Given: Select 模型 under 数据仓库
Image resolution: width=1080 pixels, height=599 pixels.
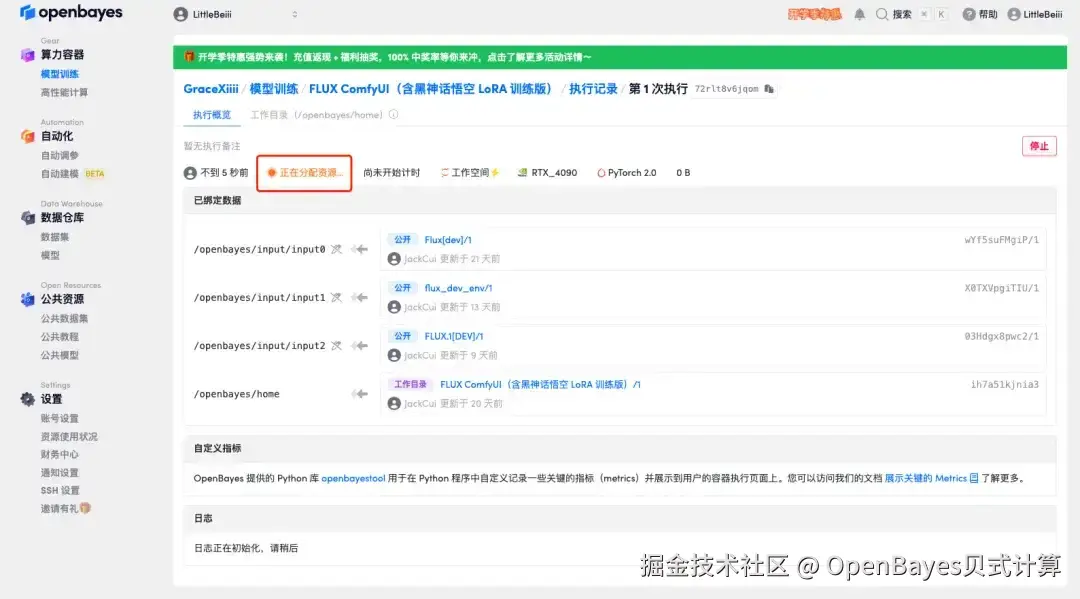Looking at the screenshot, I should tap(50, 255).
